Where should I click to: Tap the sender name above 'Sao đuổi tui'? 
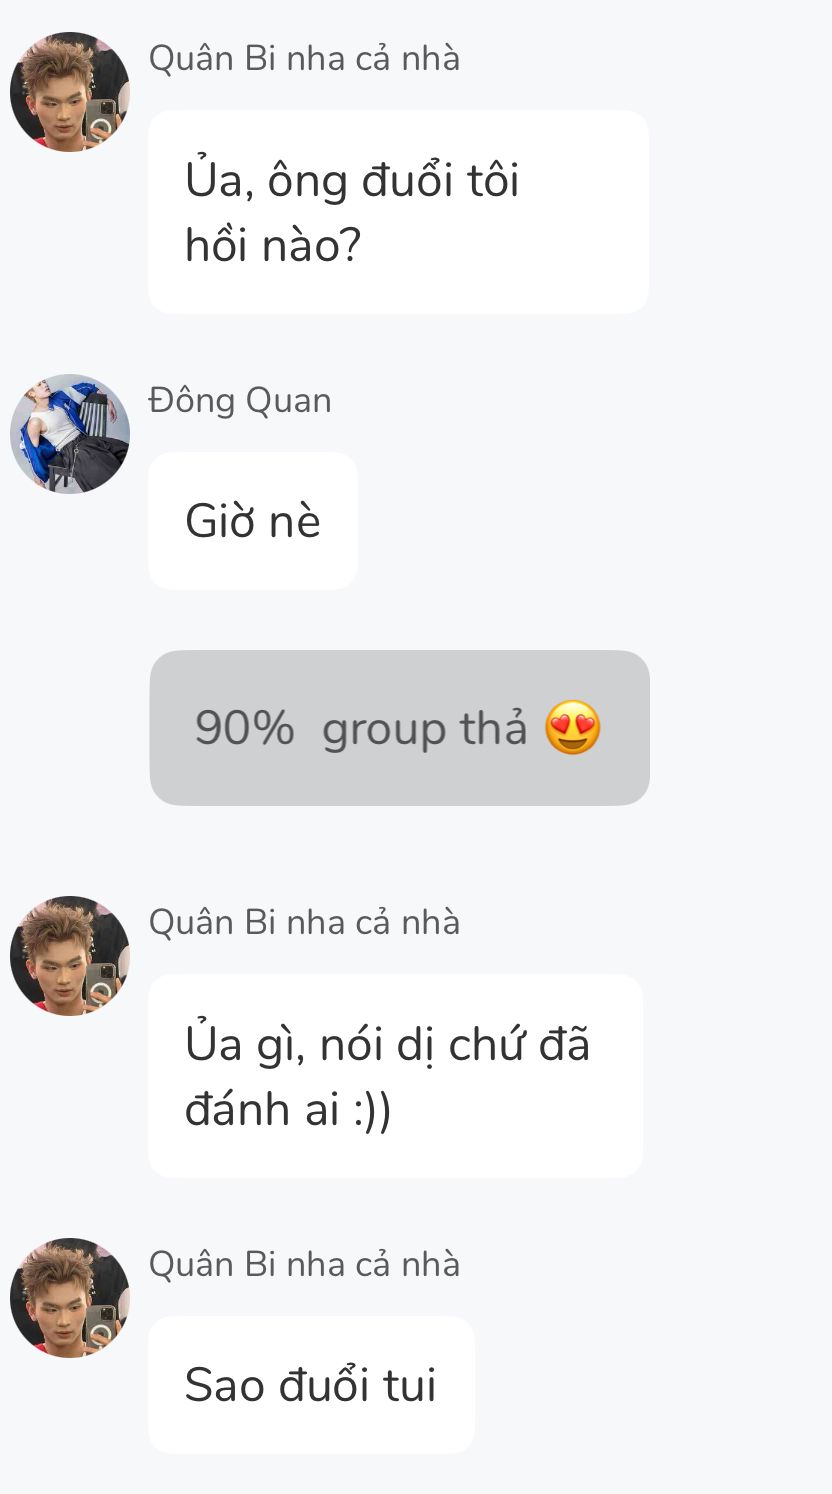(304, 1265)
